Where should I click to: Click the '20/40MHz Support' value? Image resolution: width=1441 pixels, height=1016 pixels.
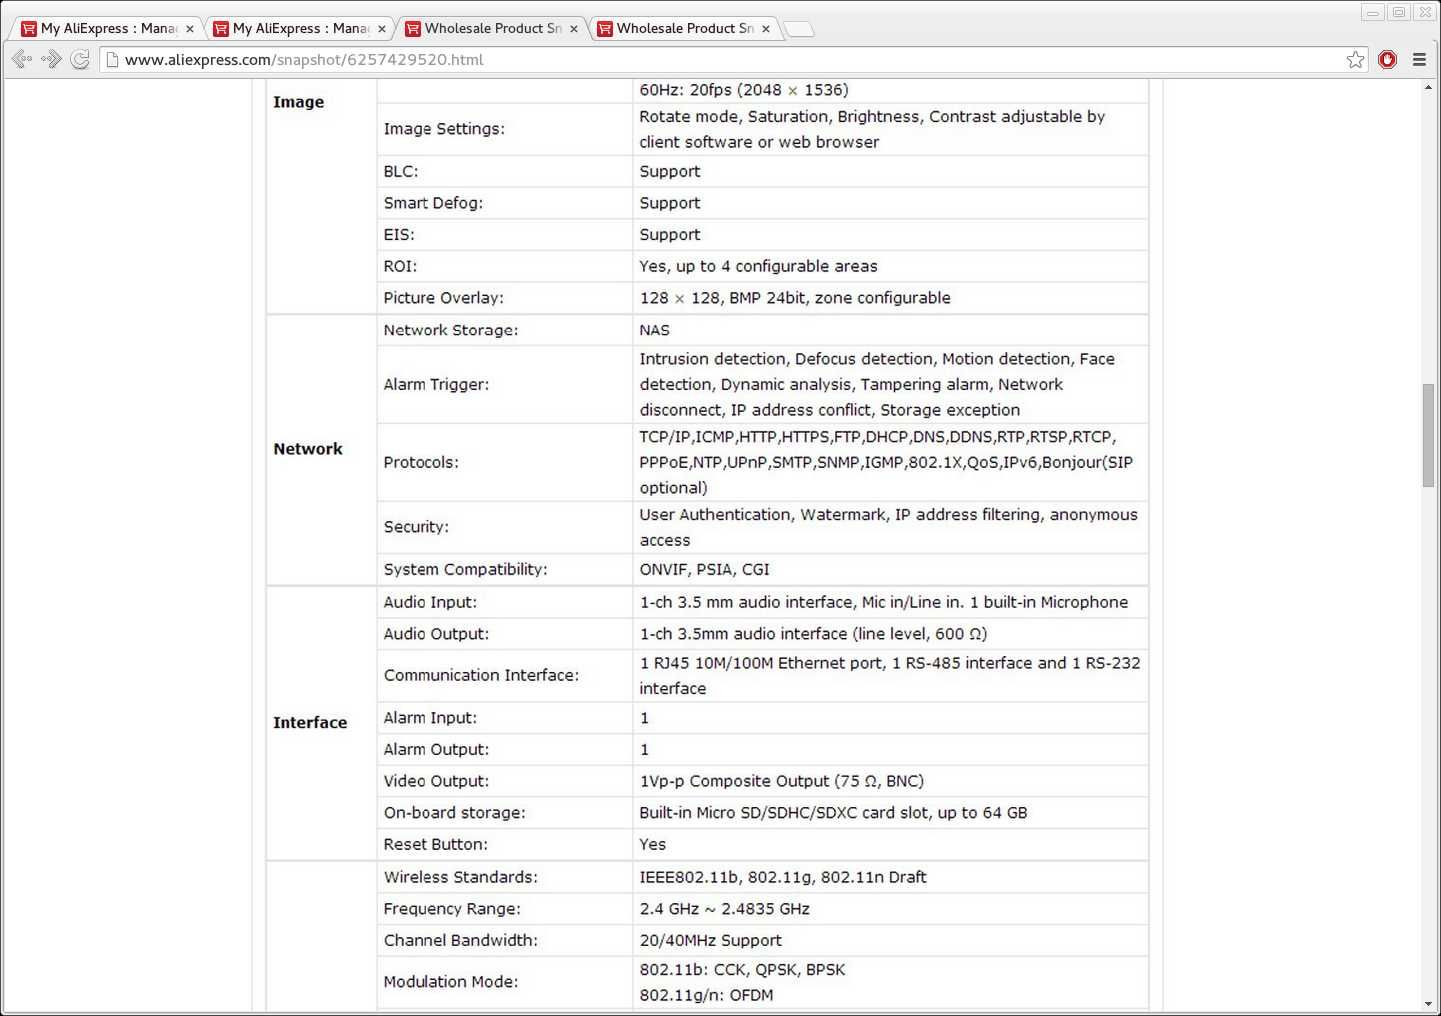[710, 940]
